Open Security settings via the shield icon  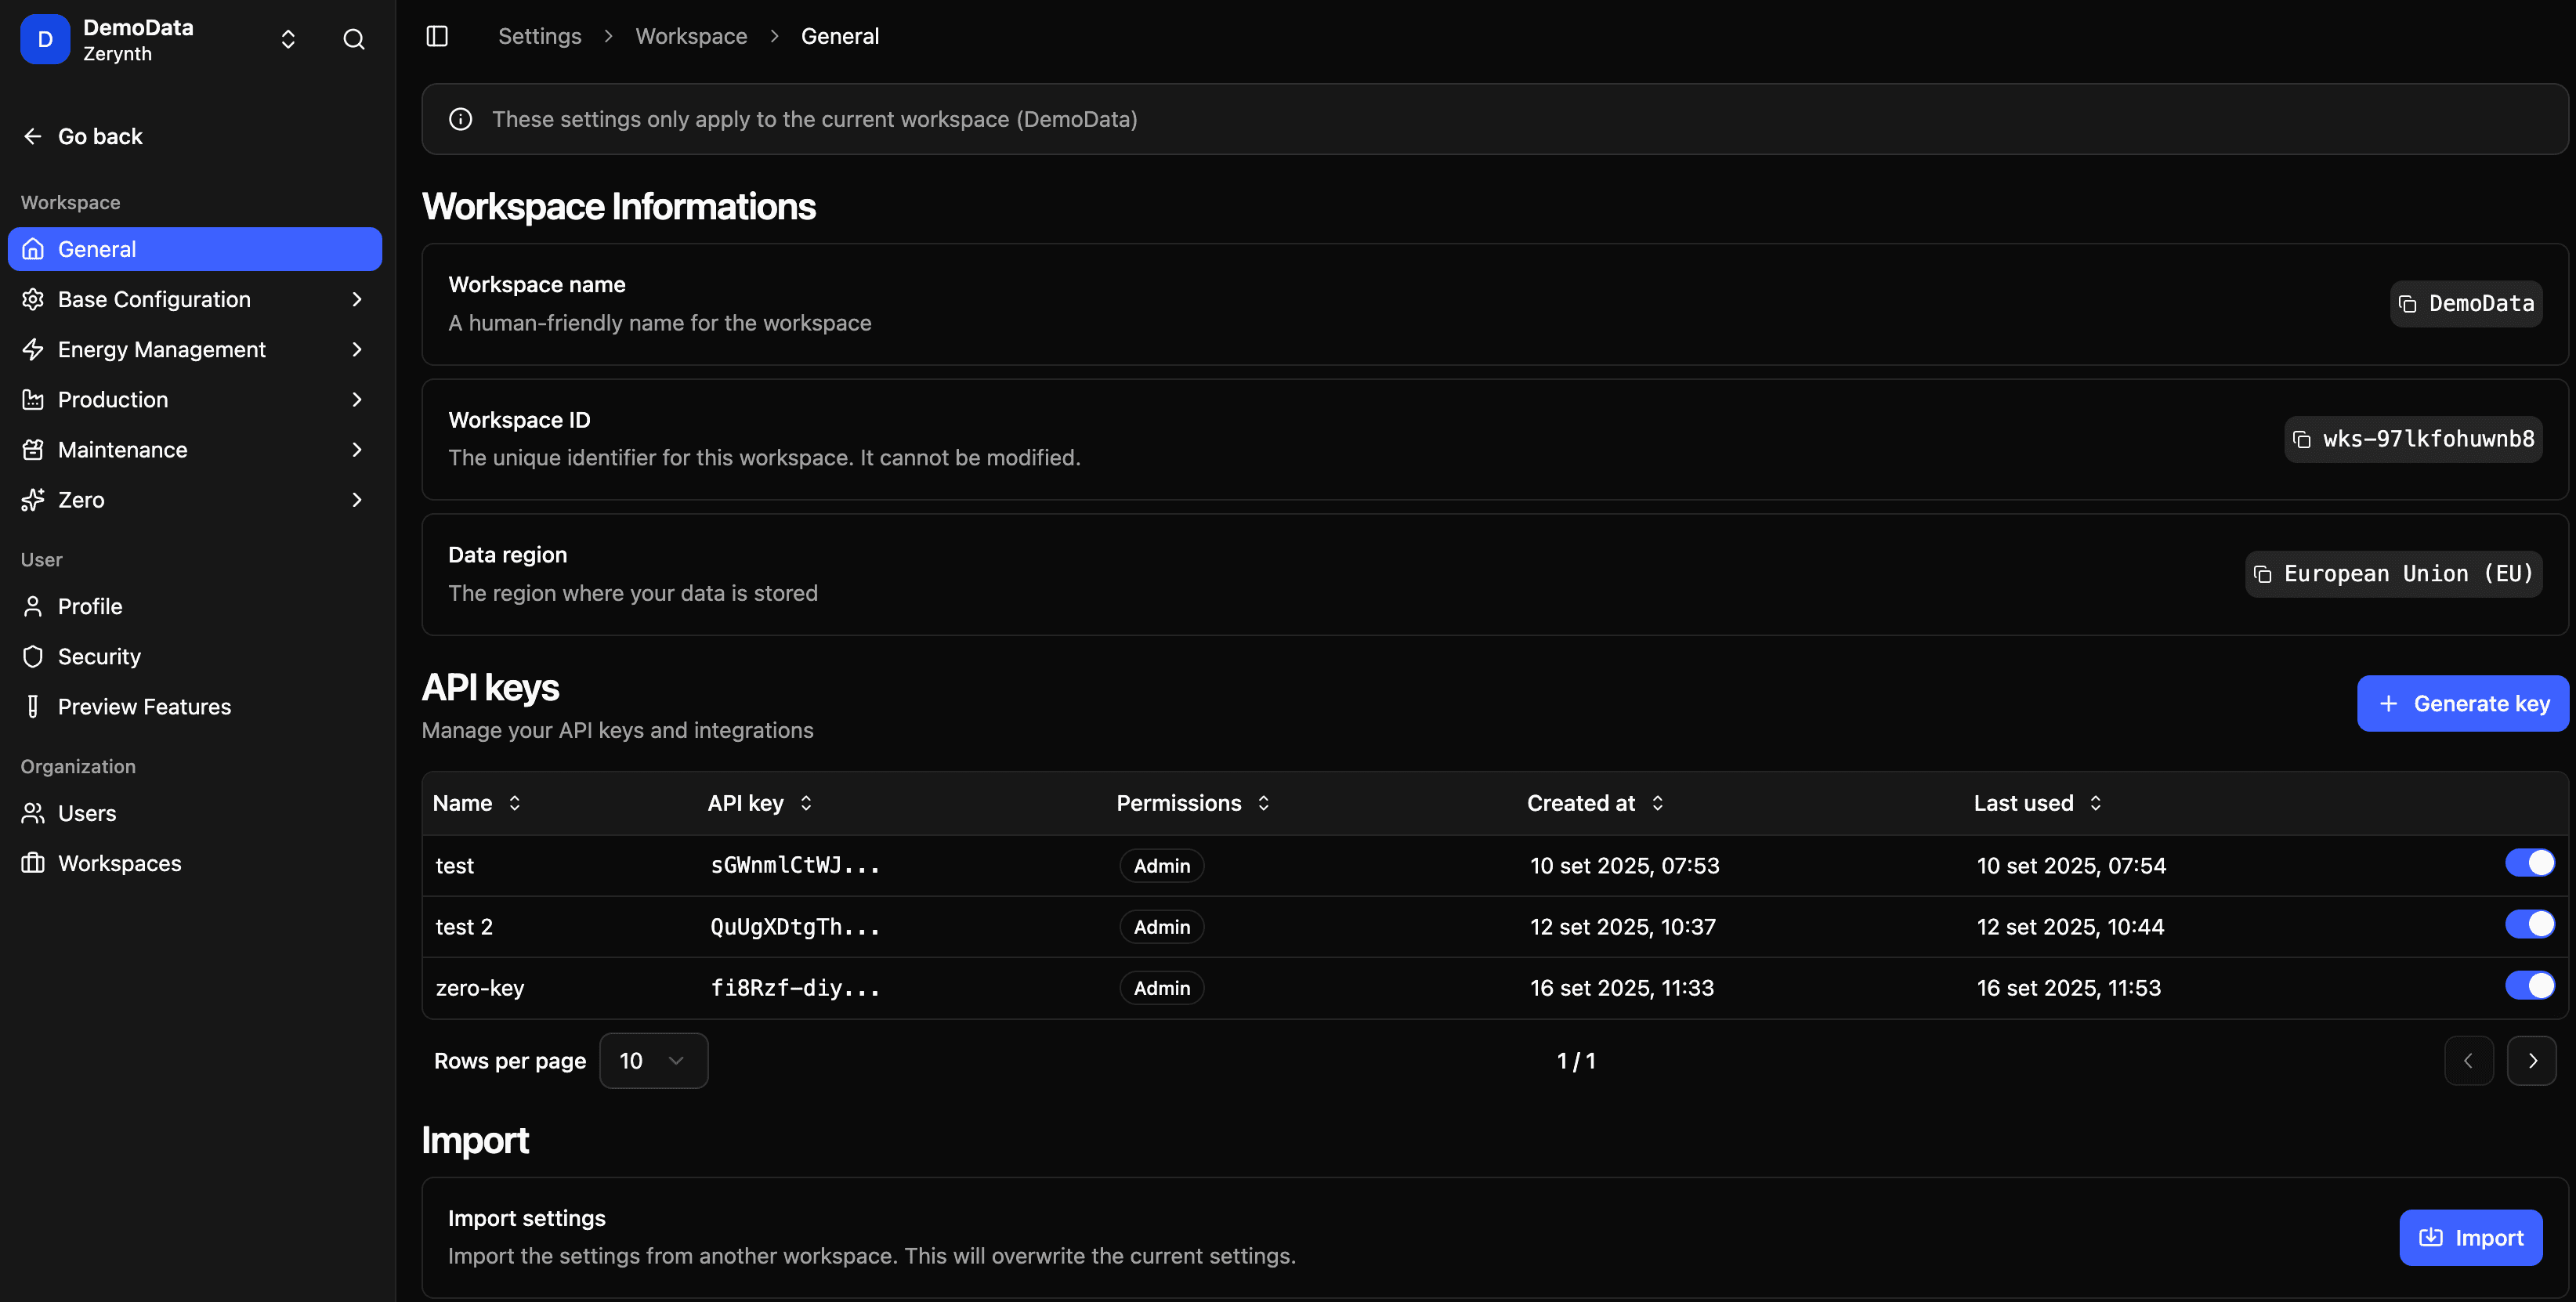[x=99, y=656]
